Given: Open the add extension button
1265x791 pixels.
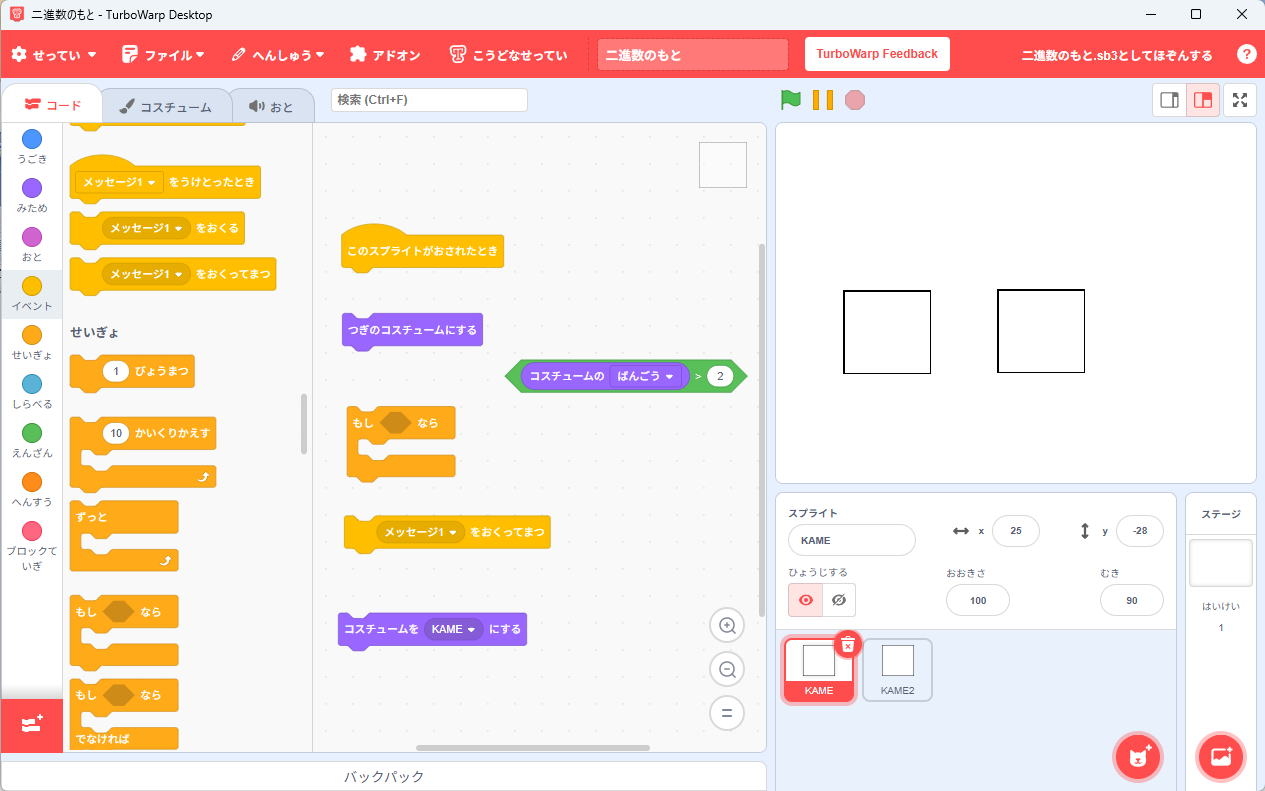Looking at the screenshot, I should tap(32, 724).
